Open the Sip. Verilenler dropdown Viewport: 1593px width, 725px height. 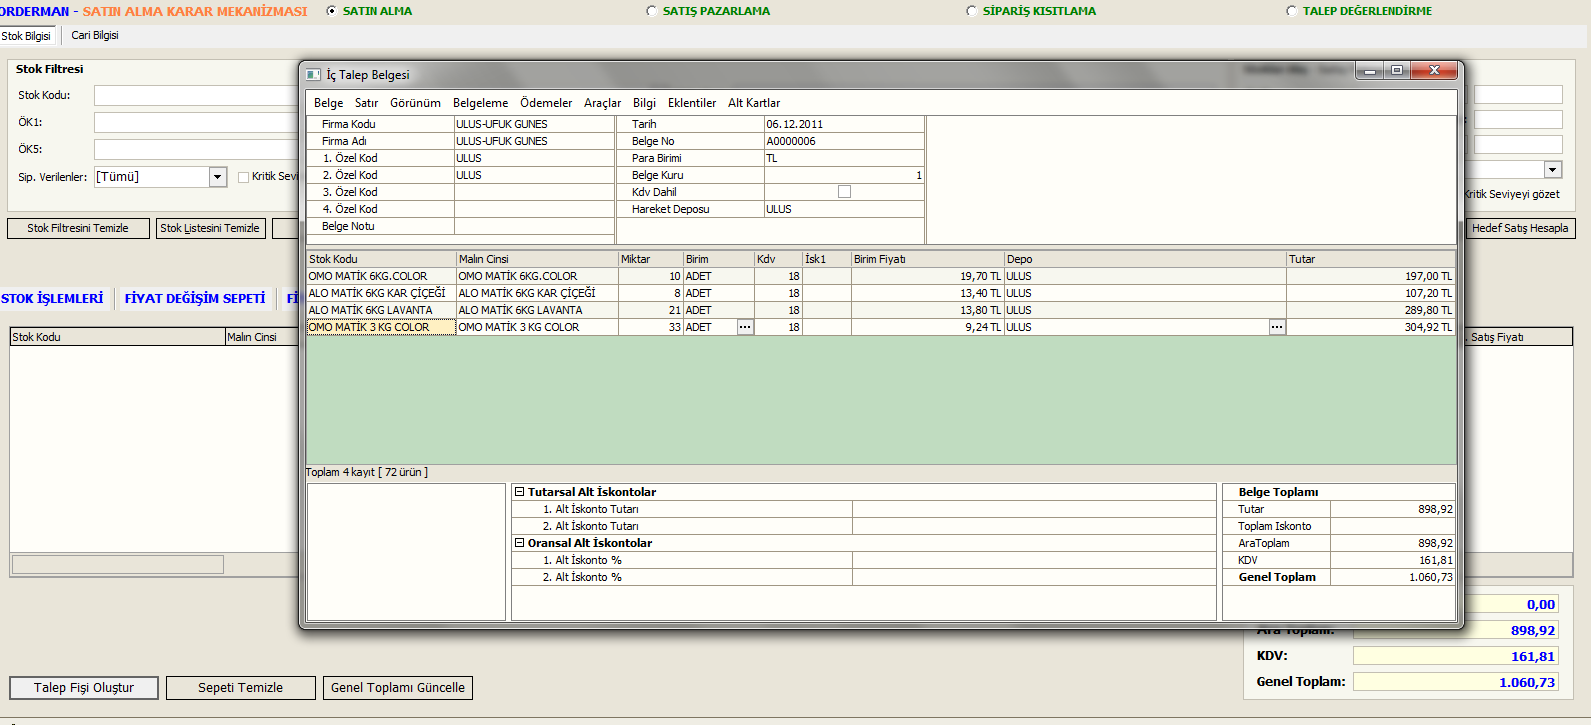pos(218,177)
